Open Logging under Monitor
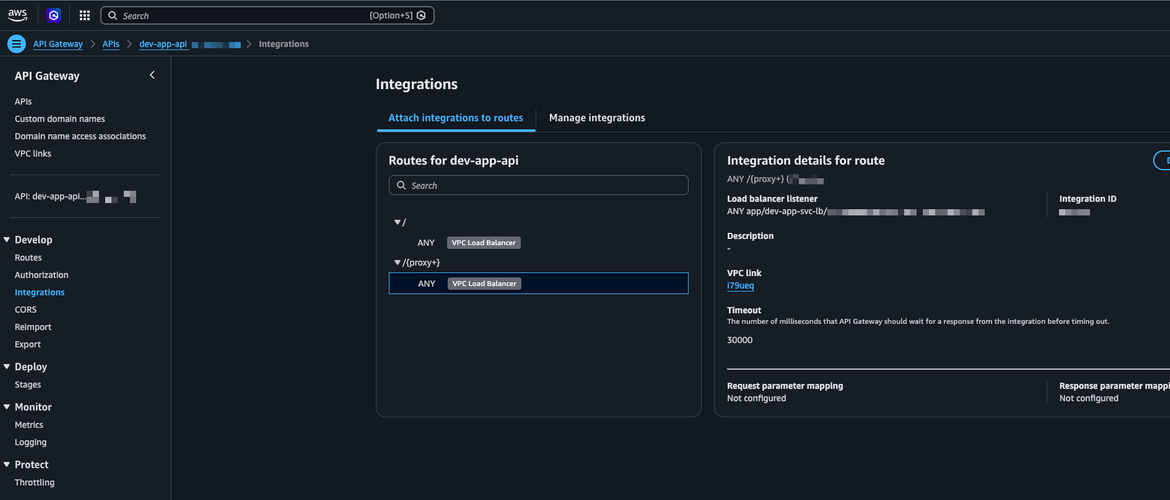Image resolution: width=1170 pixels, height=500 pixels. pyautogui.click(x=31, y=442)
